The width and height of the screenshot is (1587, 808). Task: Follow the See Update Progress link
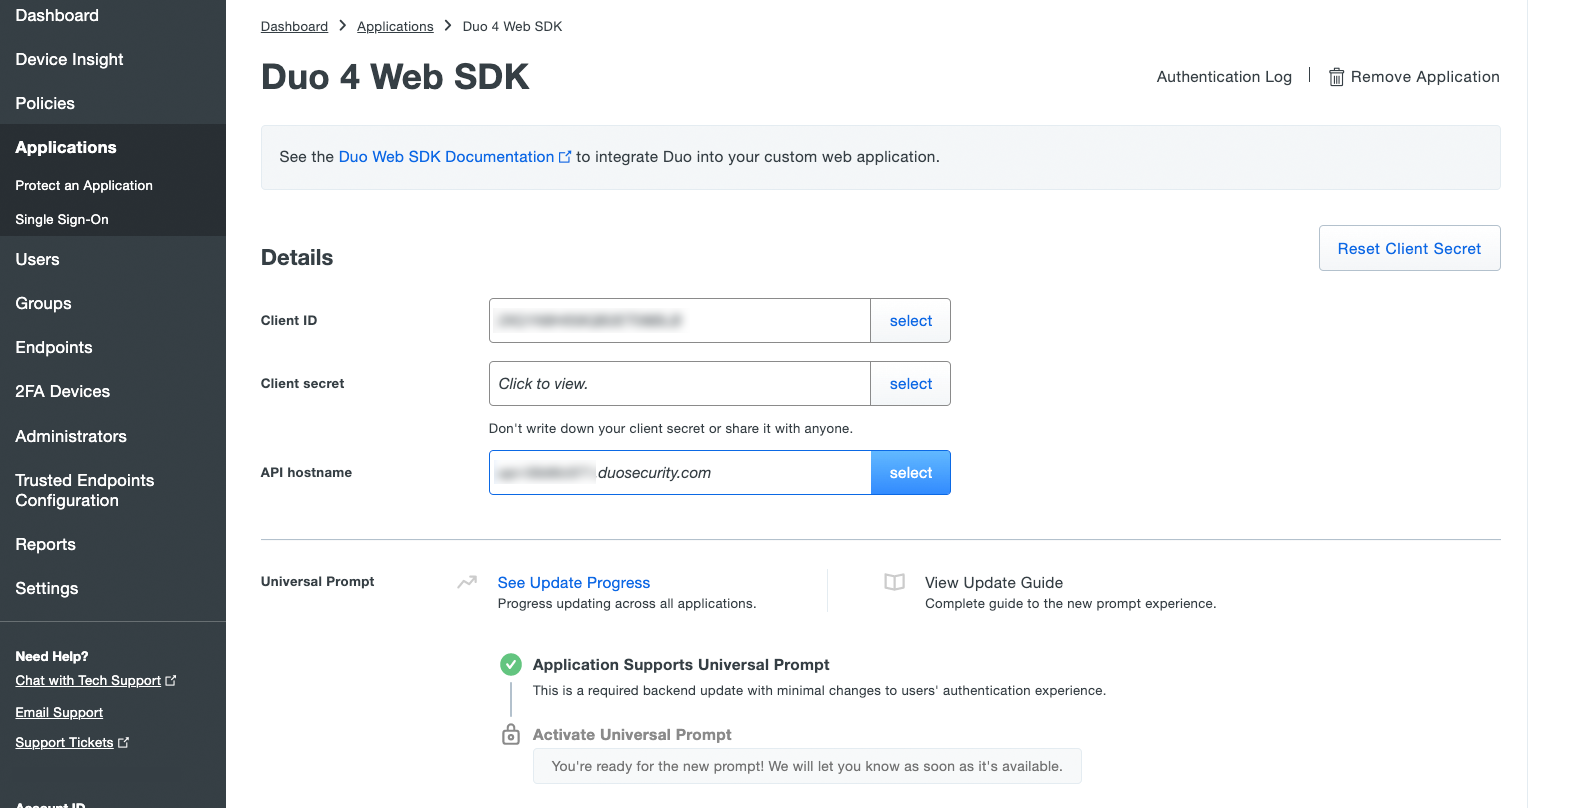[x=573, y=582]
